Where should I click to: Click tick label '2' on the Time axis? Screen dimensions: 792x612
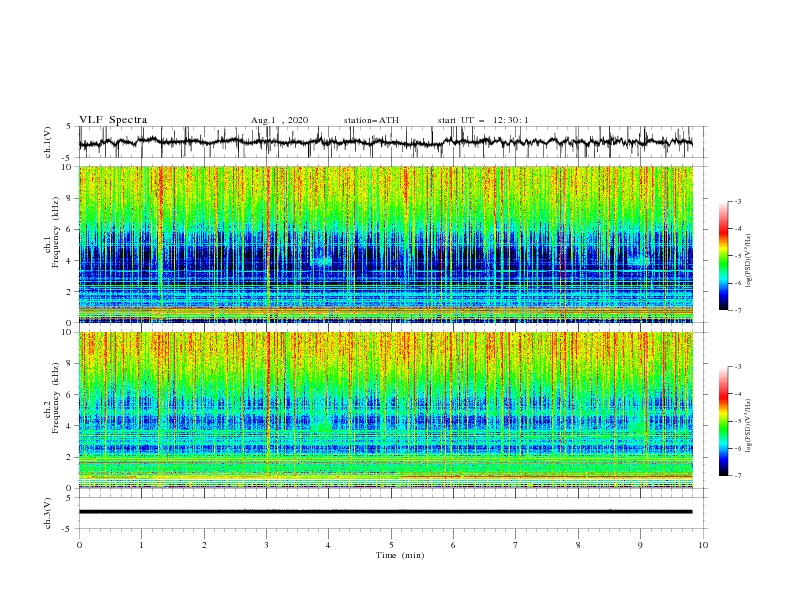[x=204, y=545]
